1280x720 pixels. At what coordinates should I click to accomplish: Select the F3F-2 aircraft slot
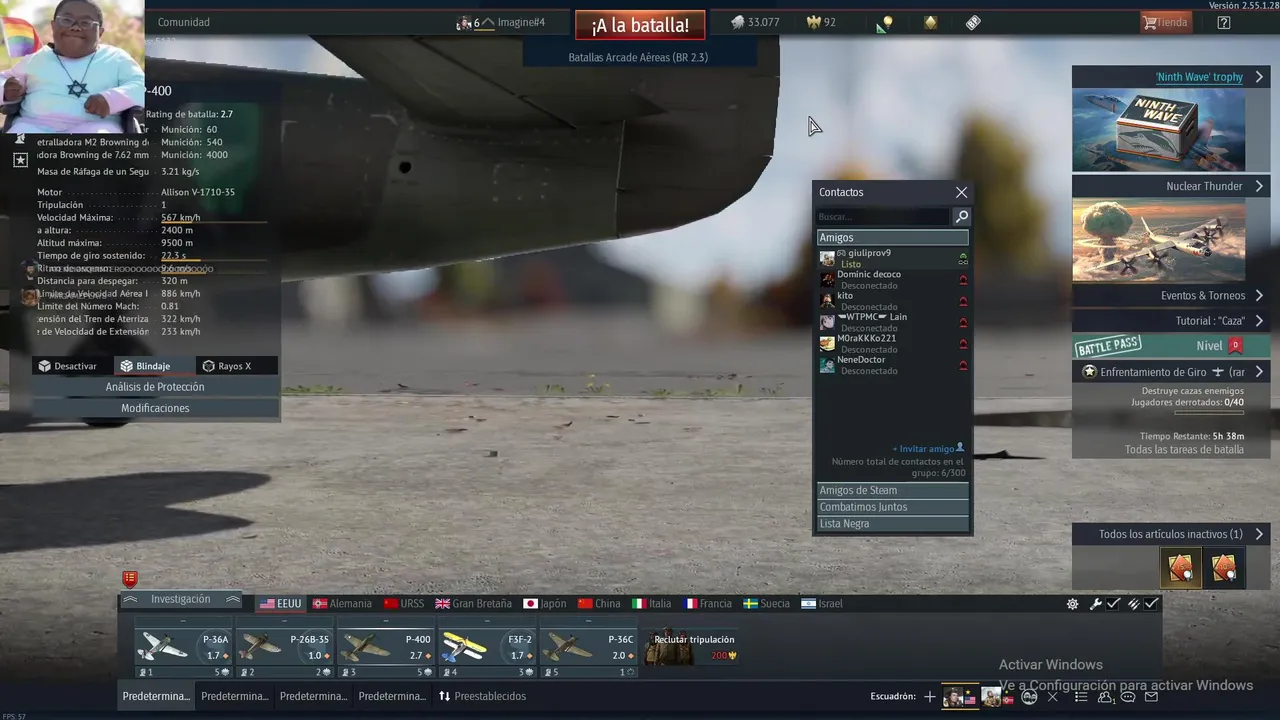[x=487, y=648]
